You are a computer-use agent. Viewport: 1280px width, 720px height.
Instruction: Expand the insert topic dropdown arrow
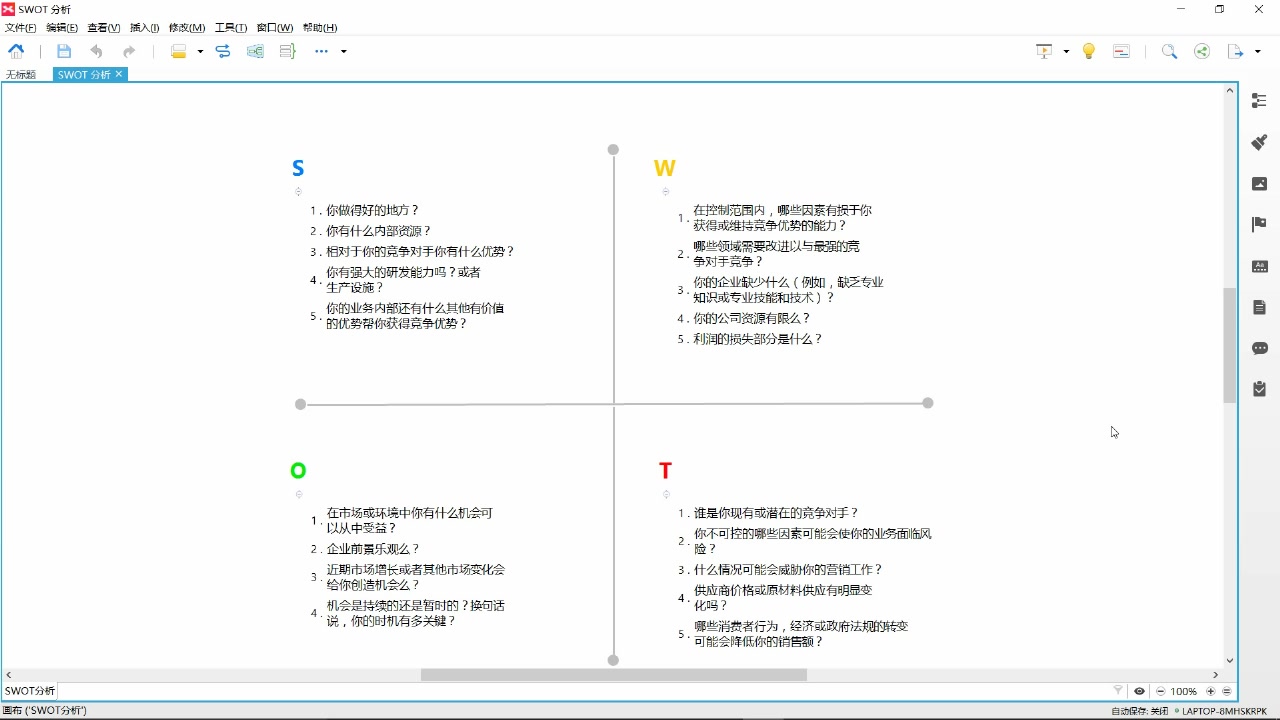(200, 51)
